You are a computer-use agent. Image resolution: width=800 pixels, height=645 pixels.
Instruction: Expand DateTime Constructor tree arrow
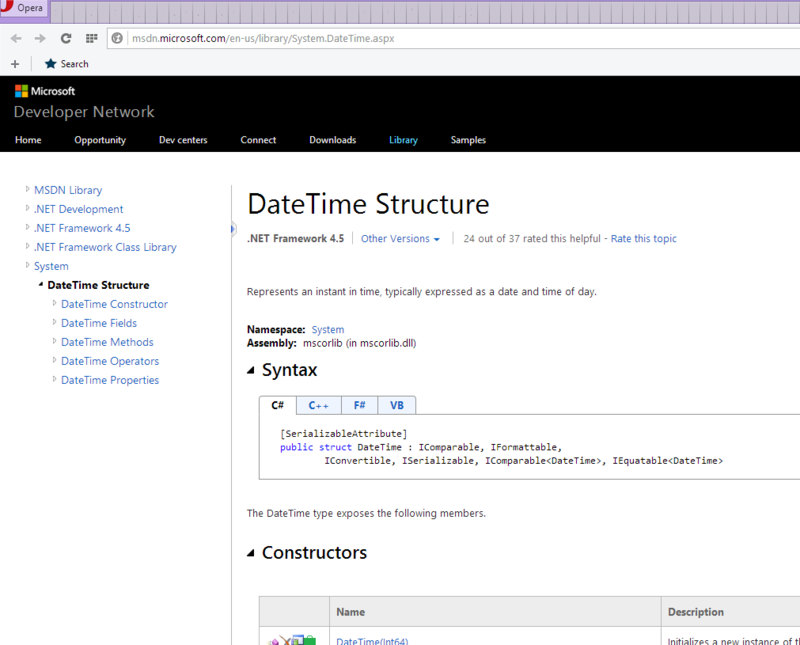55,303
